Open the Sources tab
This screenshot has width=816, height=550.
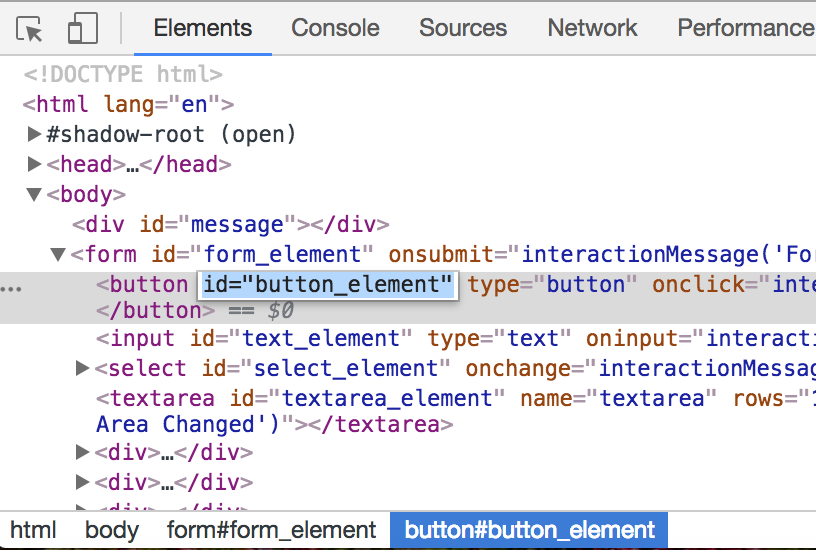coord(463,28)
